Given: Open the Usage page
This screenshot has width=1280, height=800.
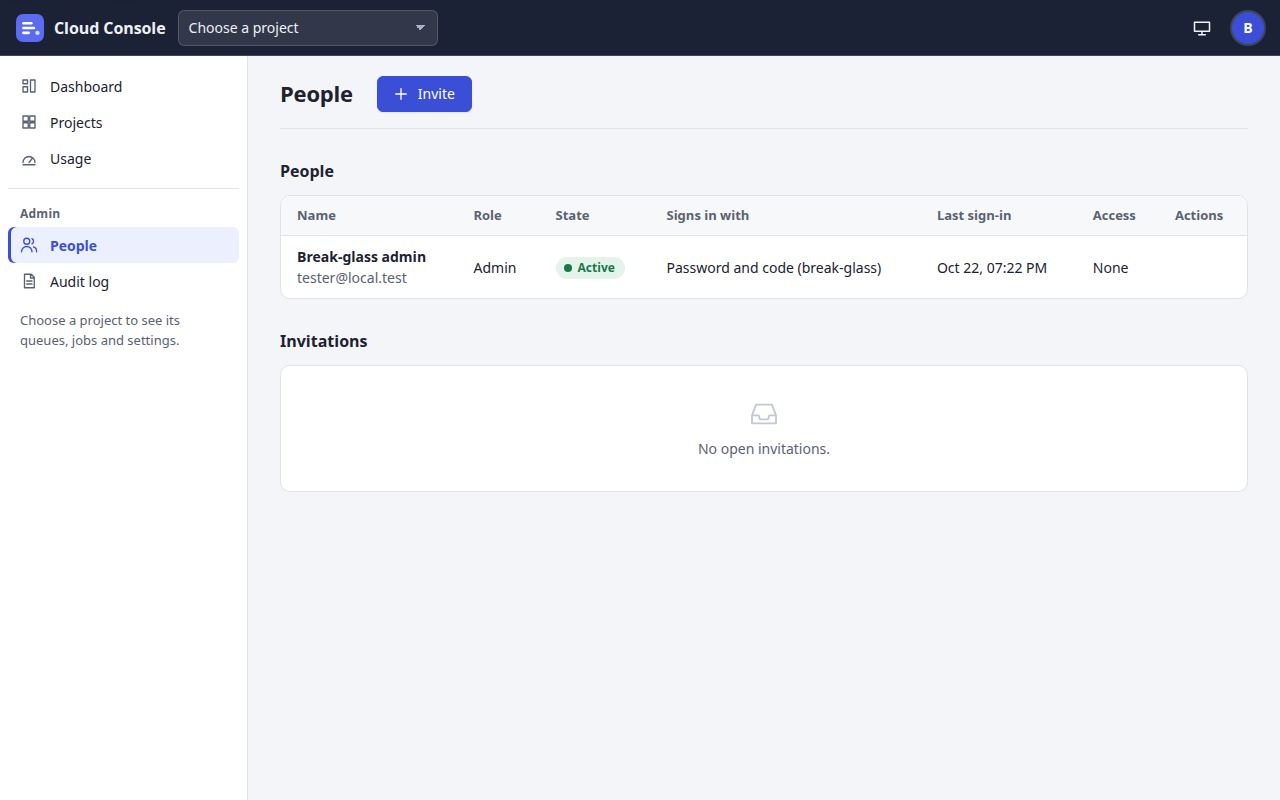Looking at the screenshot, I should (x=124, y=159).
